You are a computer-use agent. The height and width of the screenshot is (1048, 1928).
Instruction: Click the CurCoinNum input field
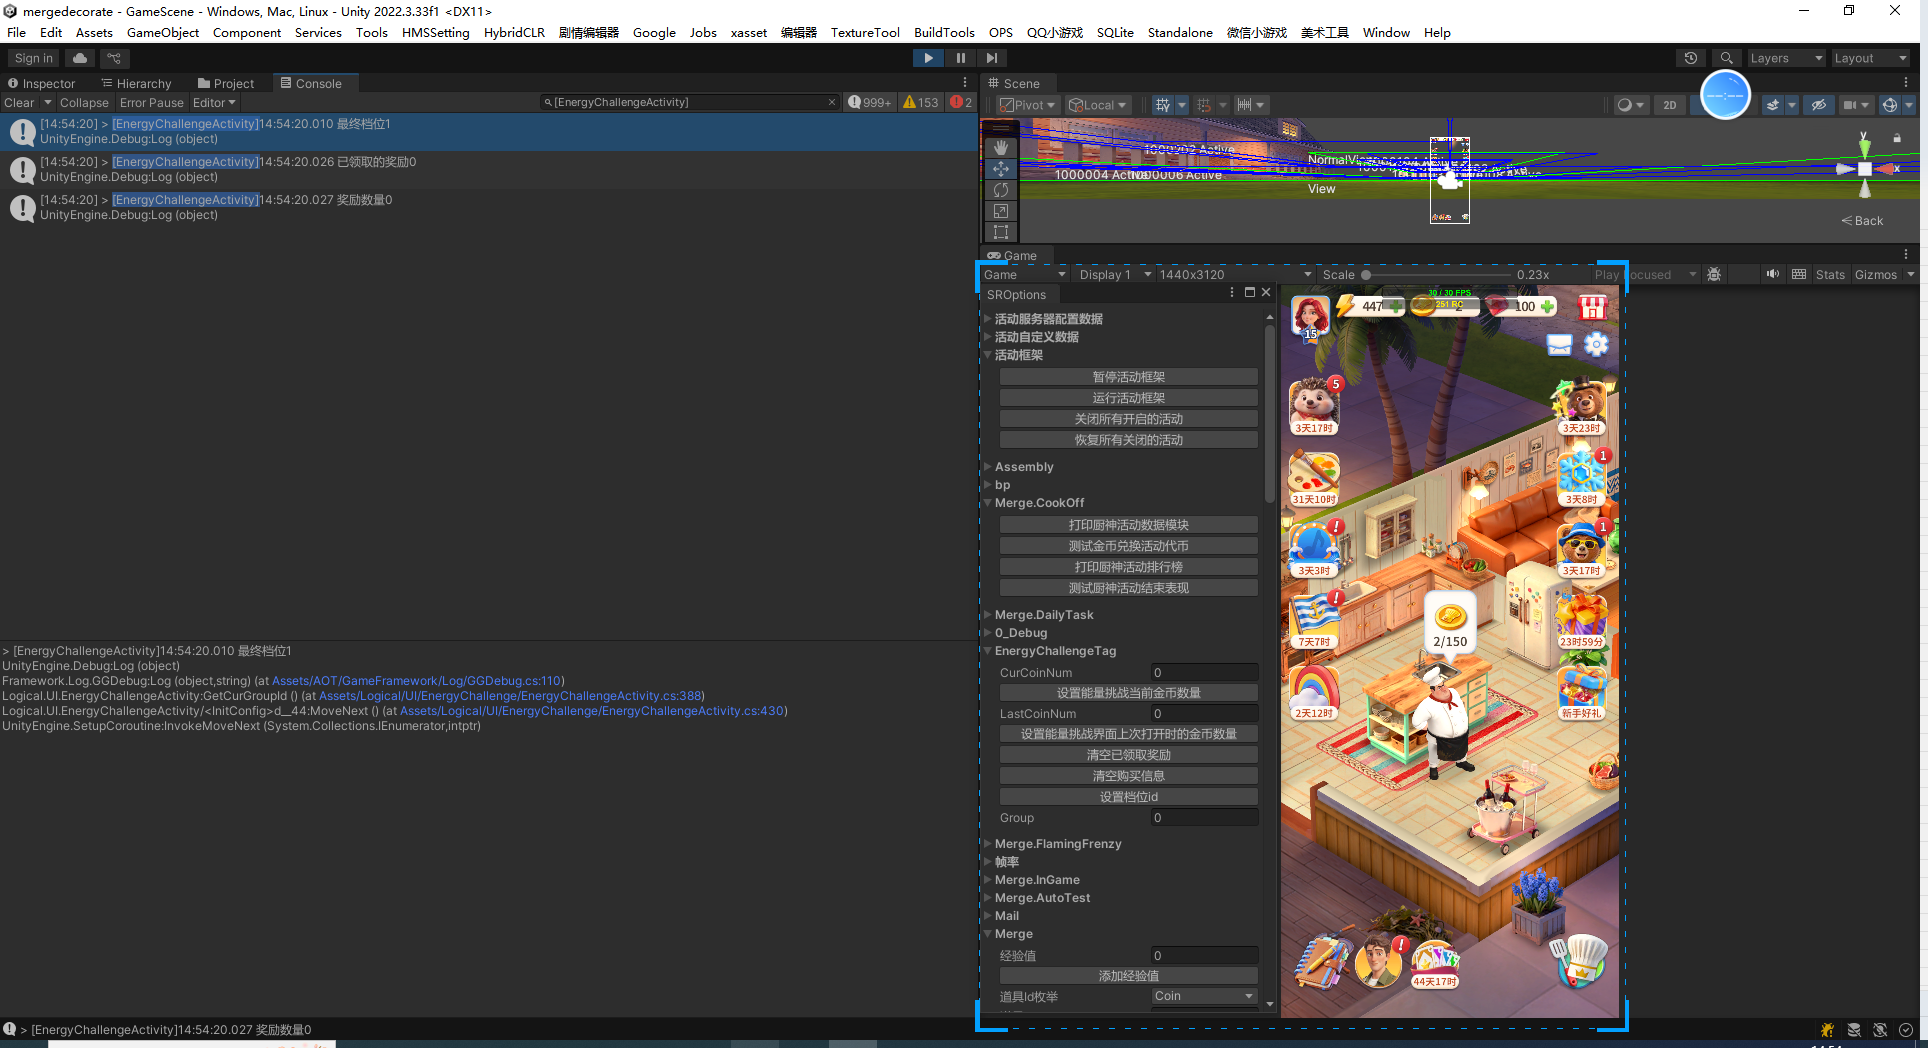tap(1204, 673)
